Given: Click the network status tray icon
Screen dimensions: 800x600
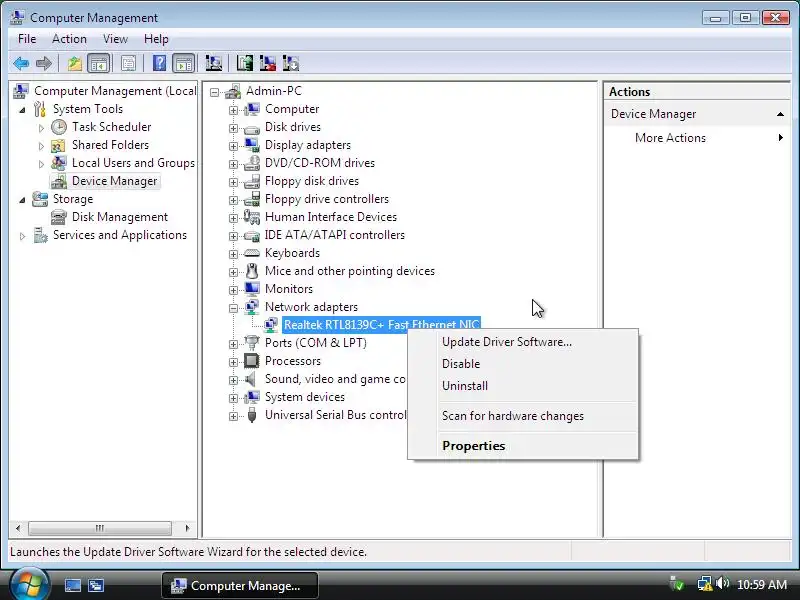Looking at the screenshot, I should [x=705, y=583].
